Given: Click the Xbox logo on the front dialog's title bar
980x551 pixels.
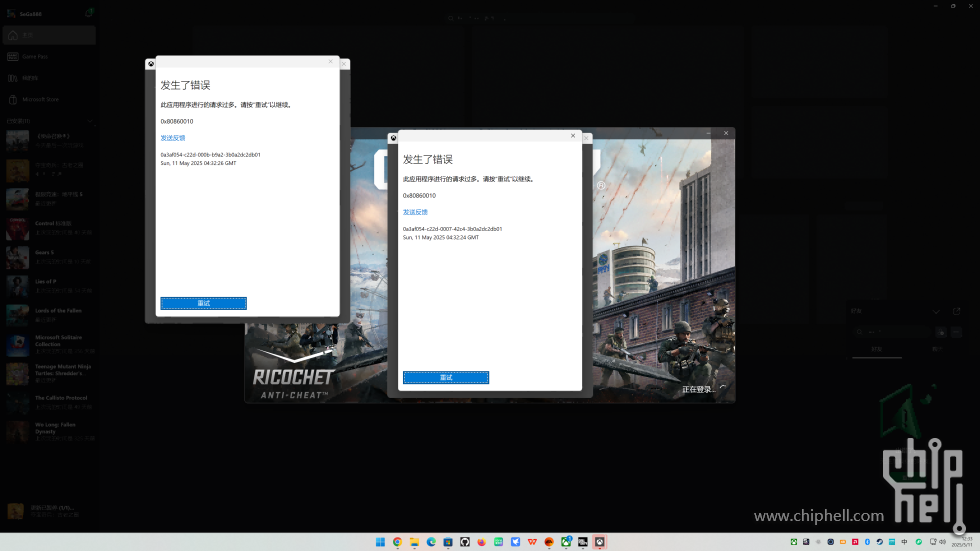Looking at the screenshot, I should coord(393,138).
